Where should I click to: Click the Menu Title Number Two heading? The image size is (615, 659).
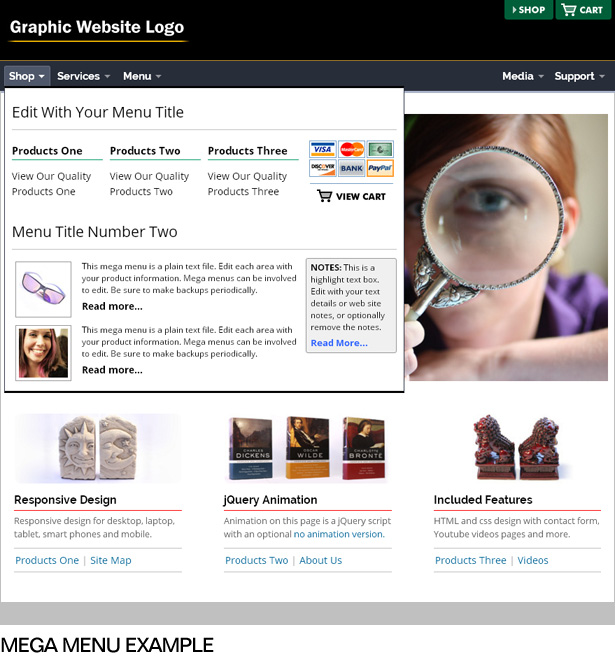click(x=95, y=232)
